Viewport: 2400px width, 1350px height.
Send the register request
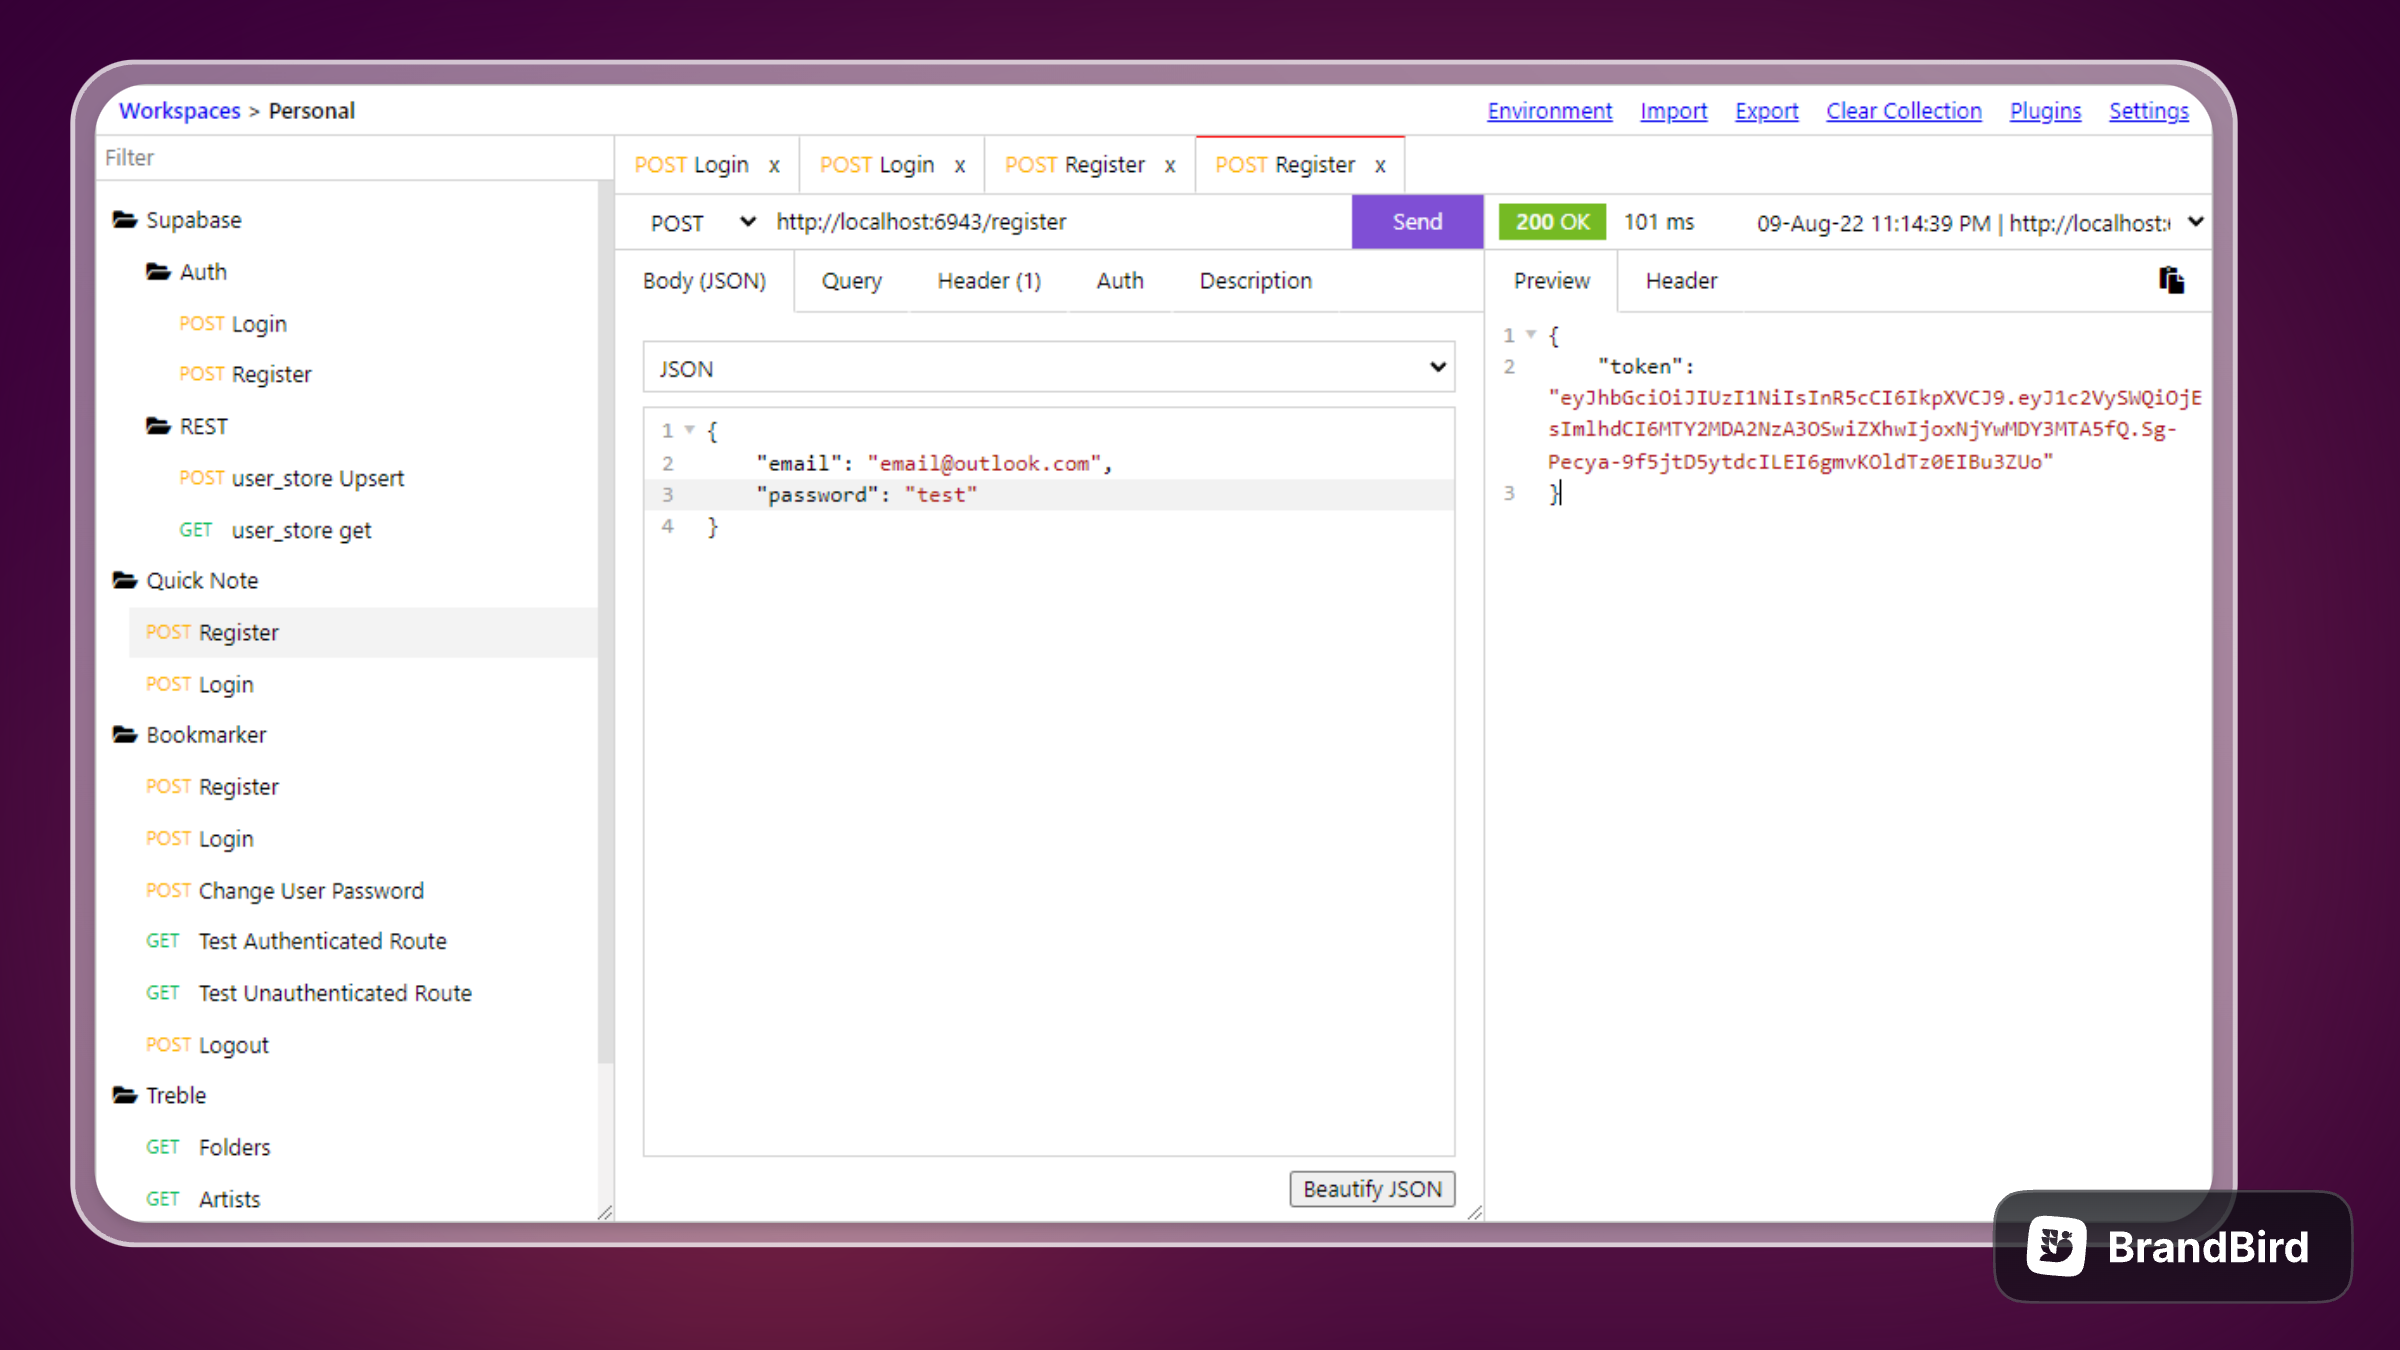click(1417, 222)
